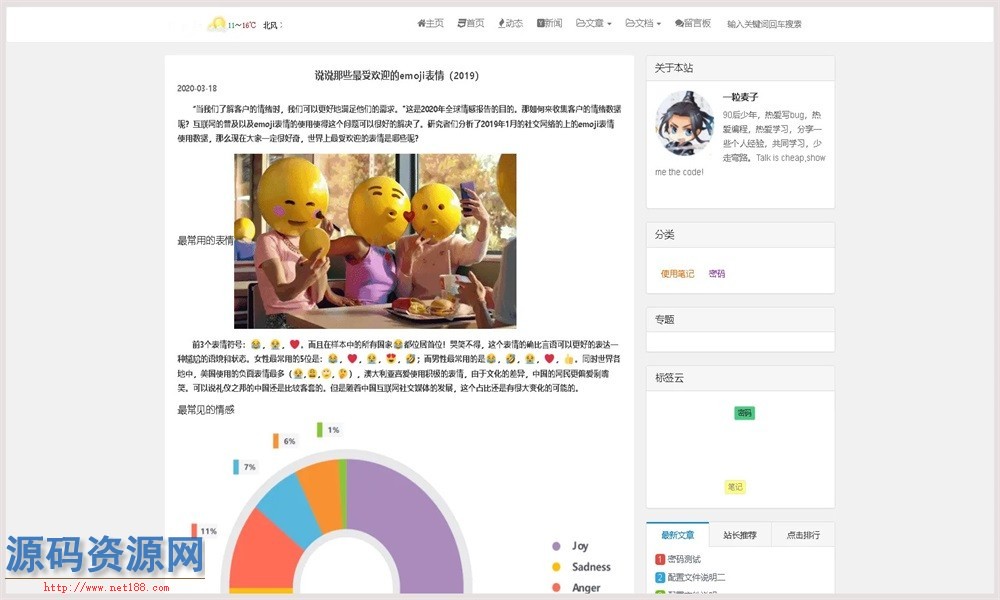Click the keyword search input field

point(765,24)
